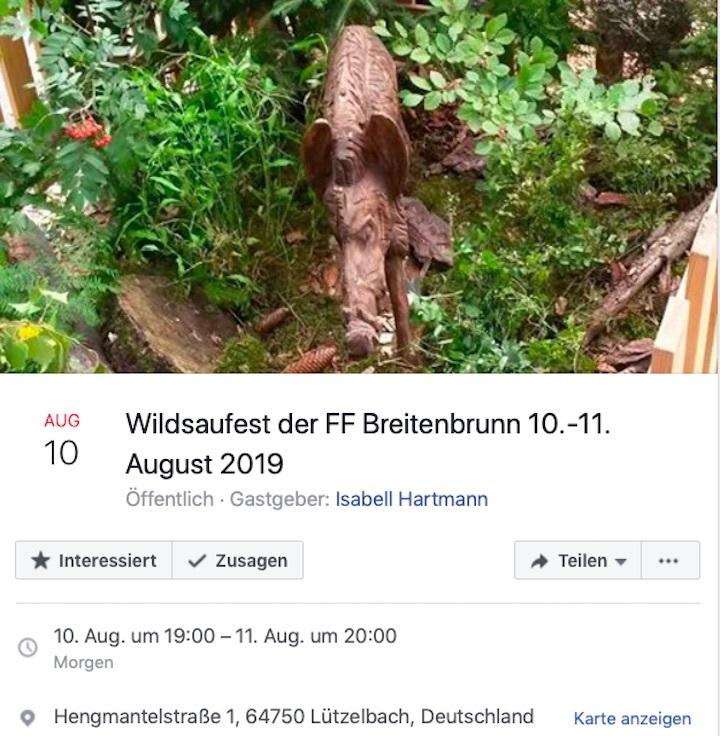This screenshot has width=720, height=736.
Task: Click the Hengmantelstraße 1 address text
Action: 294,717
